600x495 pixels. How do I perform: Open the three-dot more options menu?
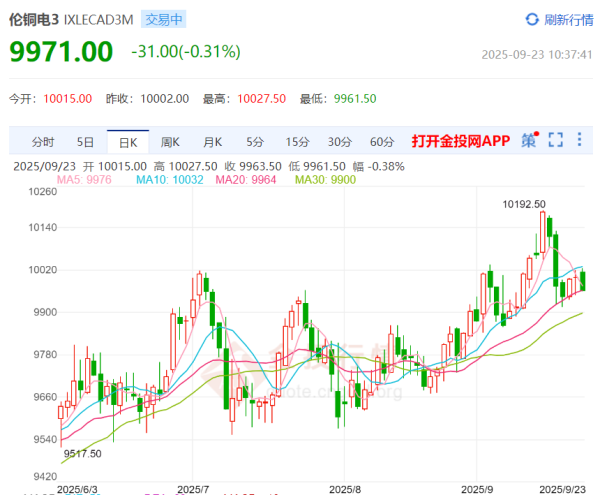582,141
